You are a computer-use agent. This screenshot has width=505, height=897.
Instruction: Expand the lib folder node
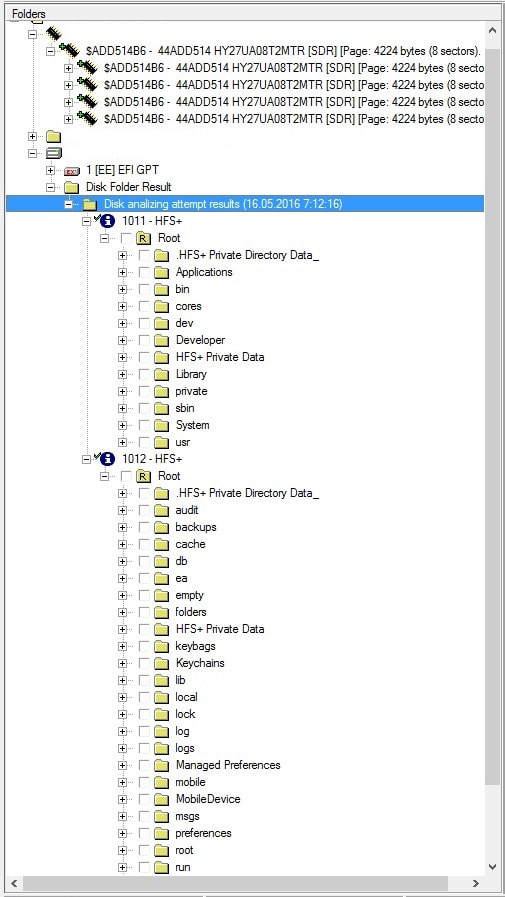122,680
